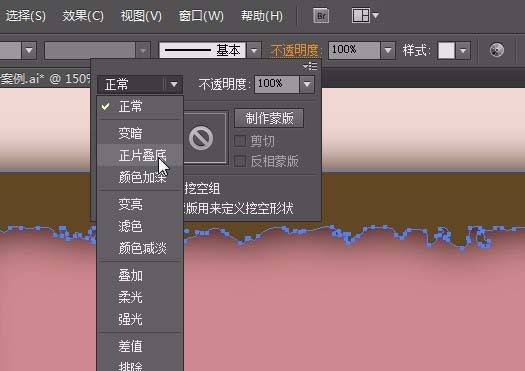
Task: Open the 选择(S) menu
Action: click(x=25, y=16)
